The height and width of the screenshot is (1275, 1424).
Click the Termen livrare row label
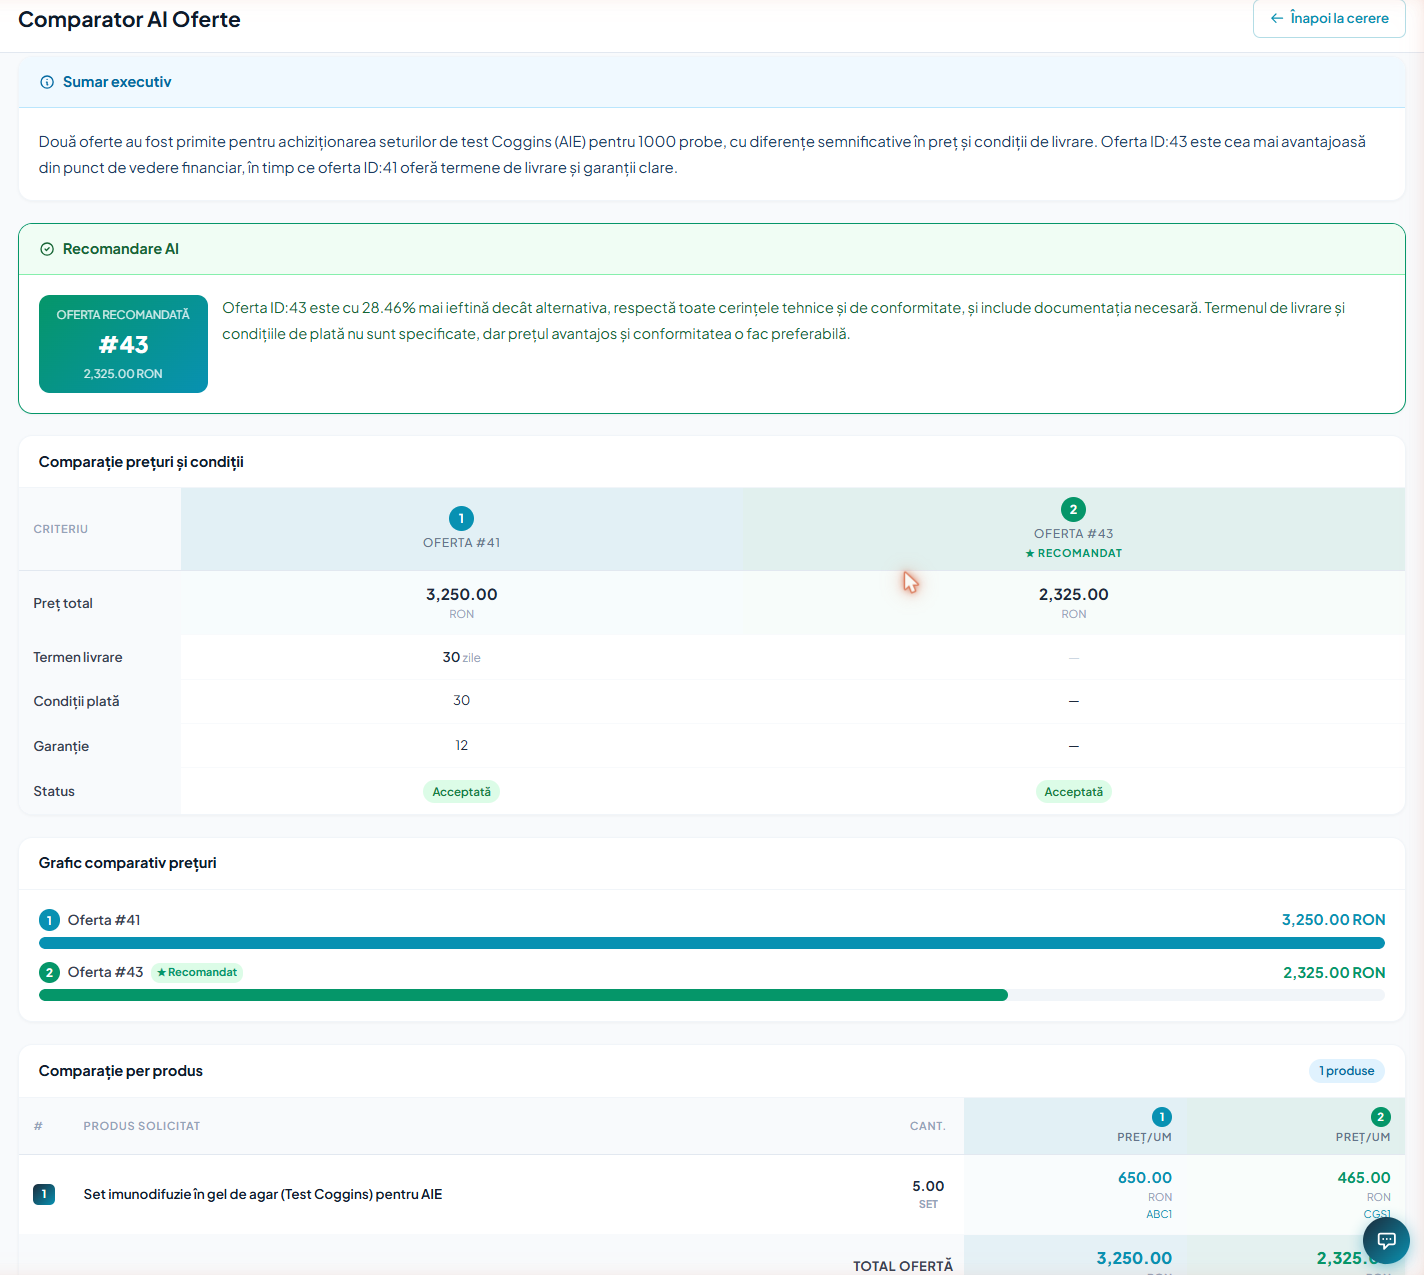click(x=78, y=657)
